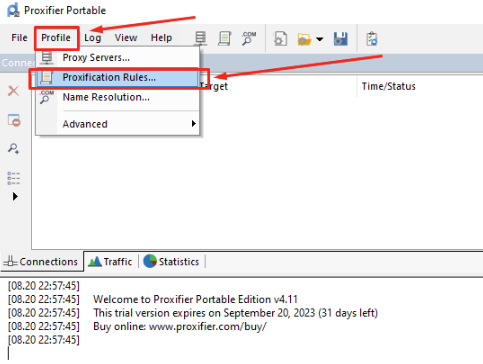Open the Profile menu

tap(56, 38)
